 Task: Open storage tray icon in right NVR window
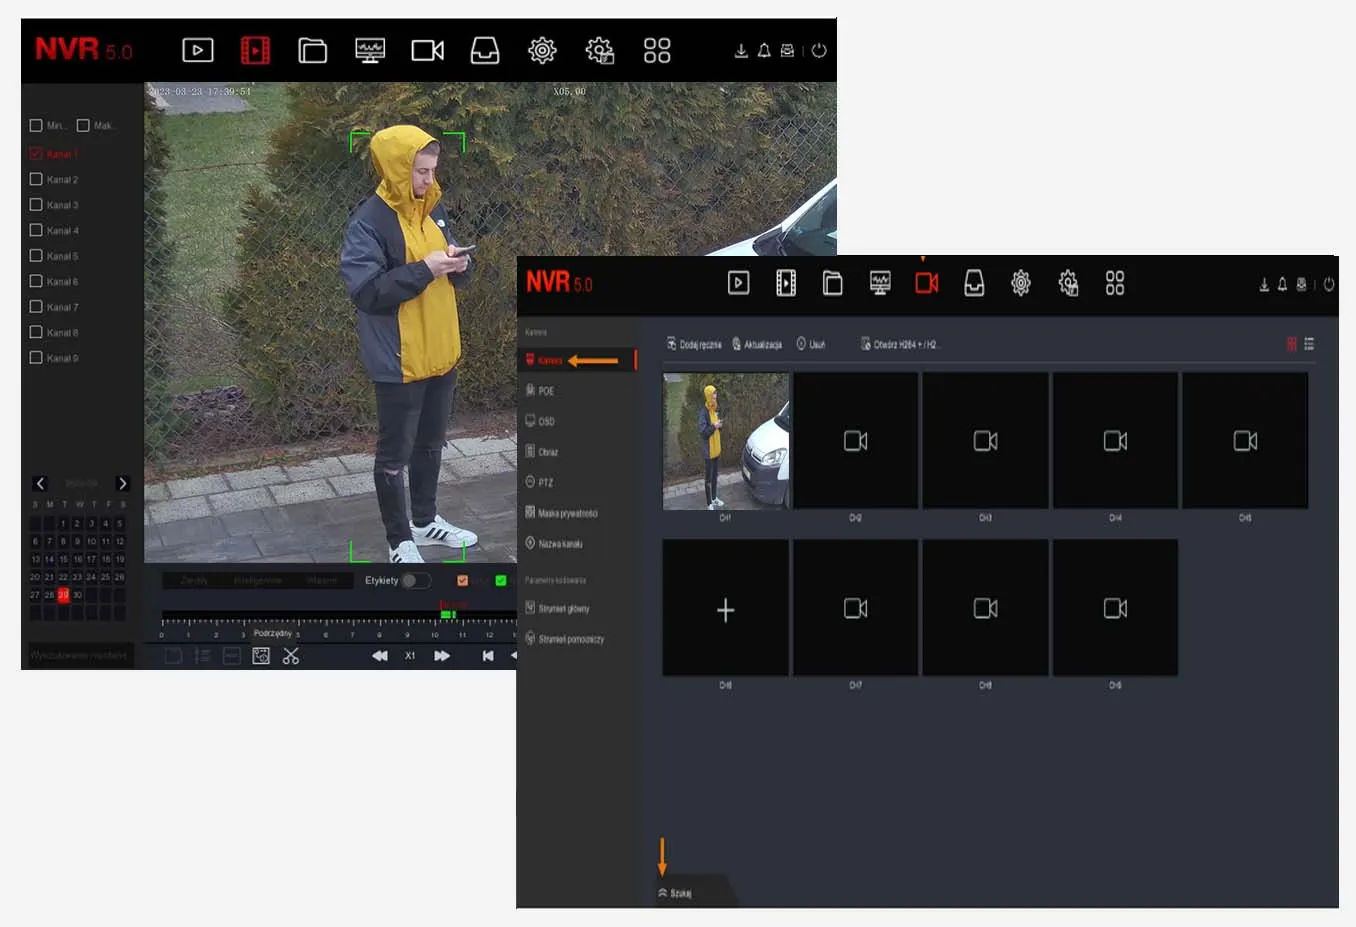click(x=974, y=284)
